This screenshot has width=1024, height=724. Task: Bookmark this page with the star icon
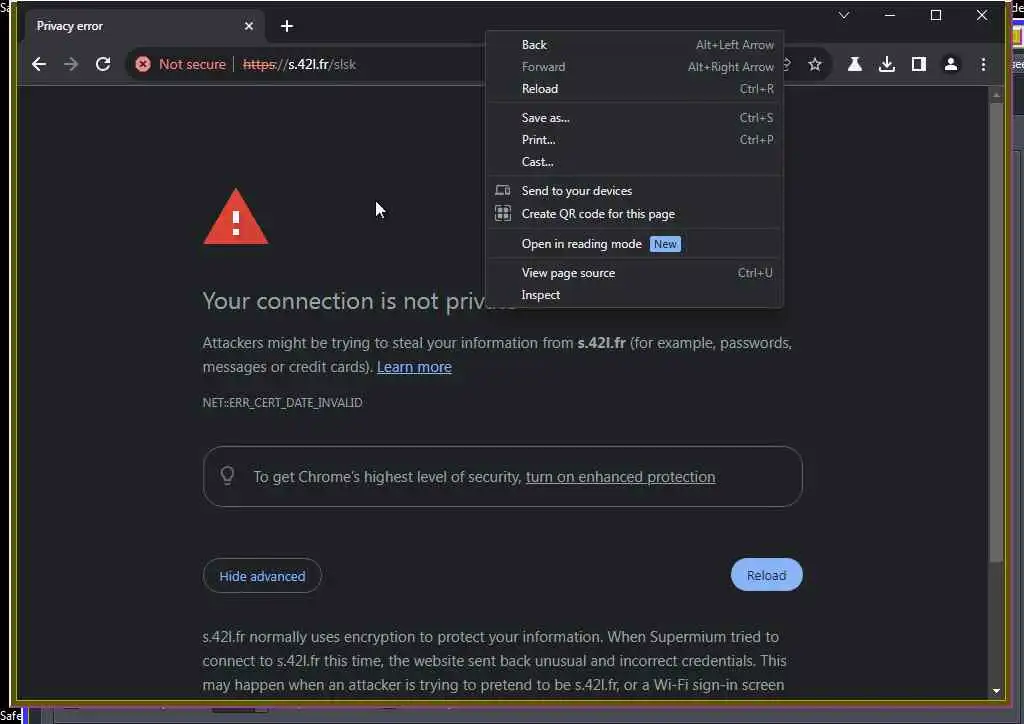pyautogui.click(x=814, y=64)
